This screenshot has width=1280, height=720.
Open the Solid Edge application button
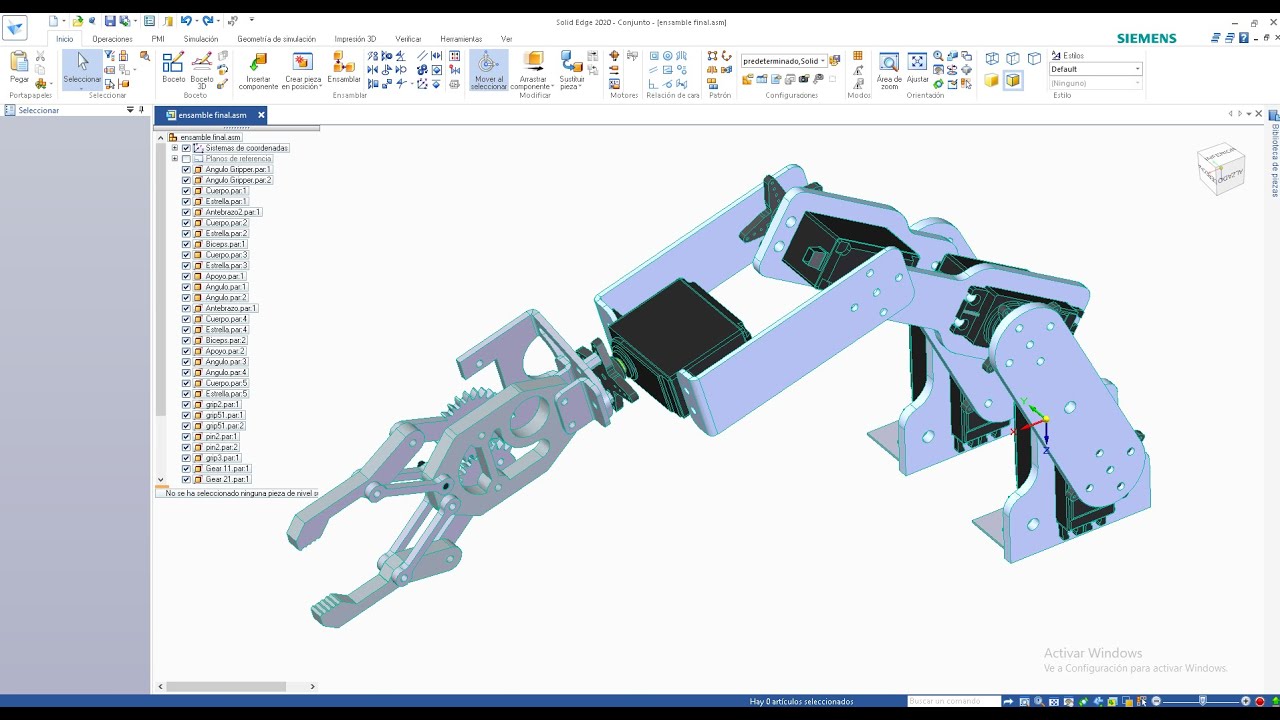coord(16,27)
